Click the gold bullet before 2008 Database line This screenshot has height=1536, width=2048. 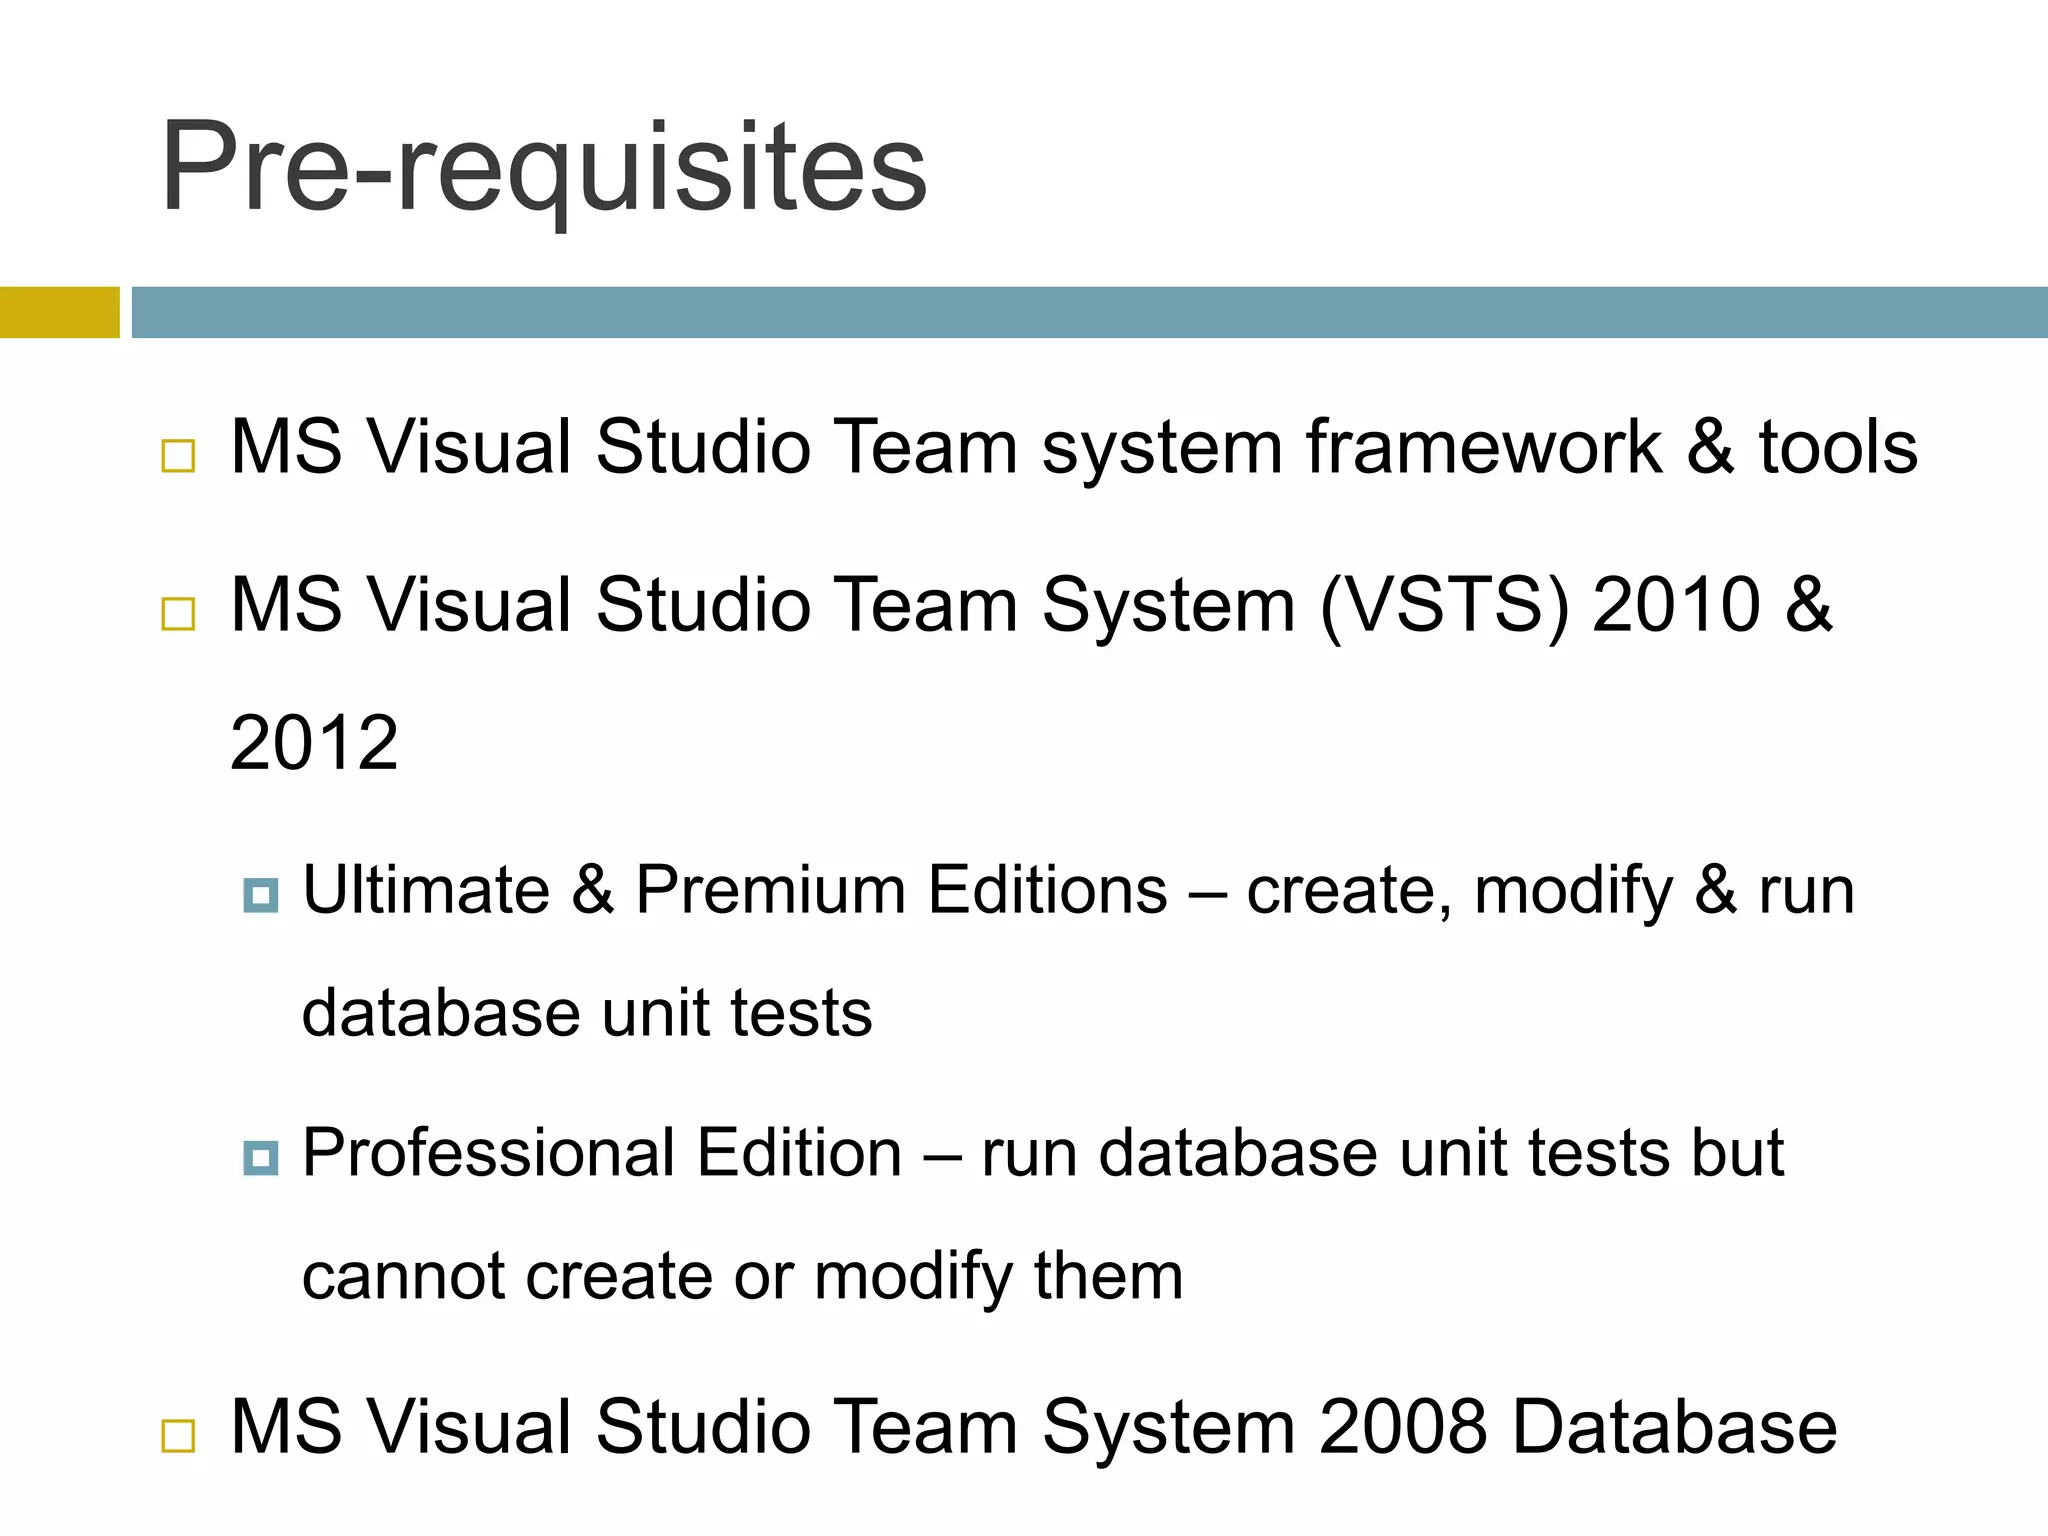178,1436
